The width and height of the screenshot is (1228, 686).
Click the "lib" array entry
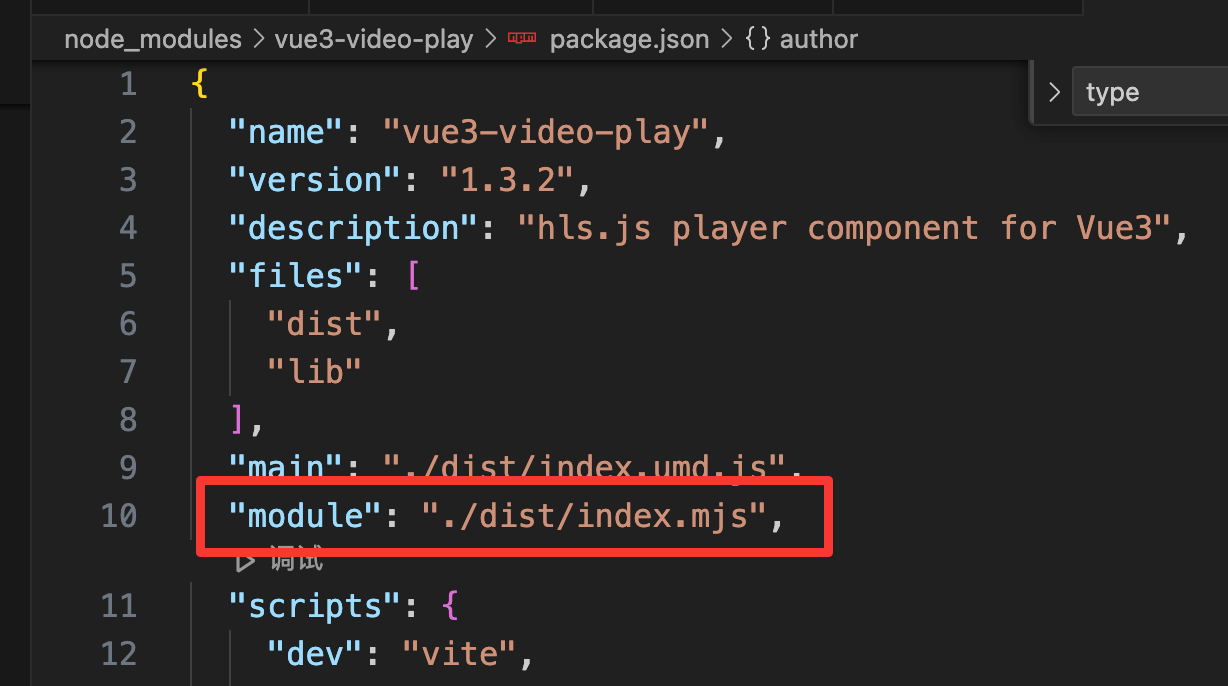point(314,372)
